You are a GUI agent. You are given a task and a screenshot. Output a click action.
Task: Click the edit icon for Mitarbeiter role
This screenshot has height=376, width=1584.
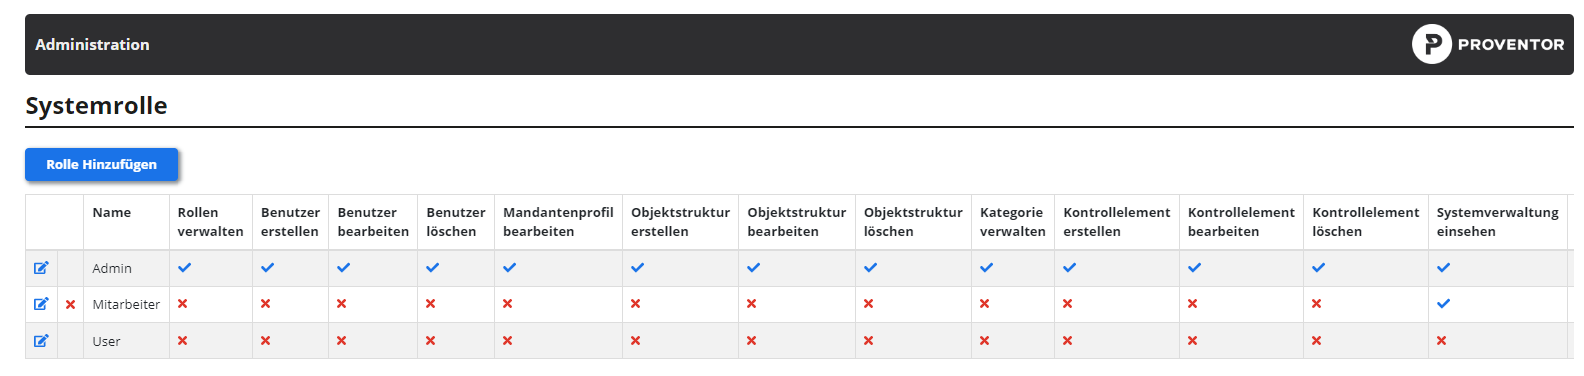coord(41,304)
